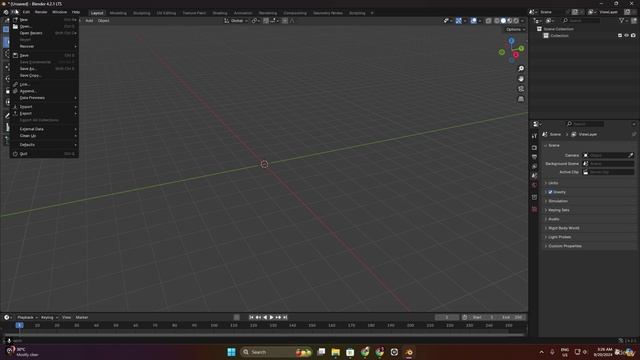The height and width of the screenshot is (360, 640).
Task: Open File Explorer from the taskbar
Action: [x=336, y=352]
